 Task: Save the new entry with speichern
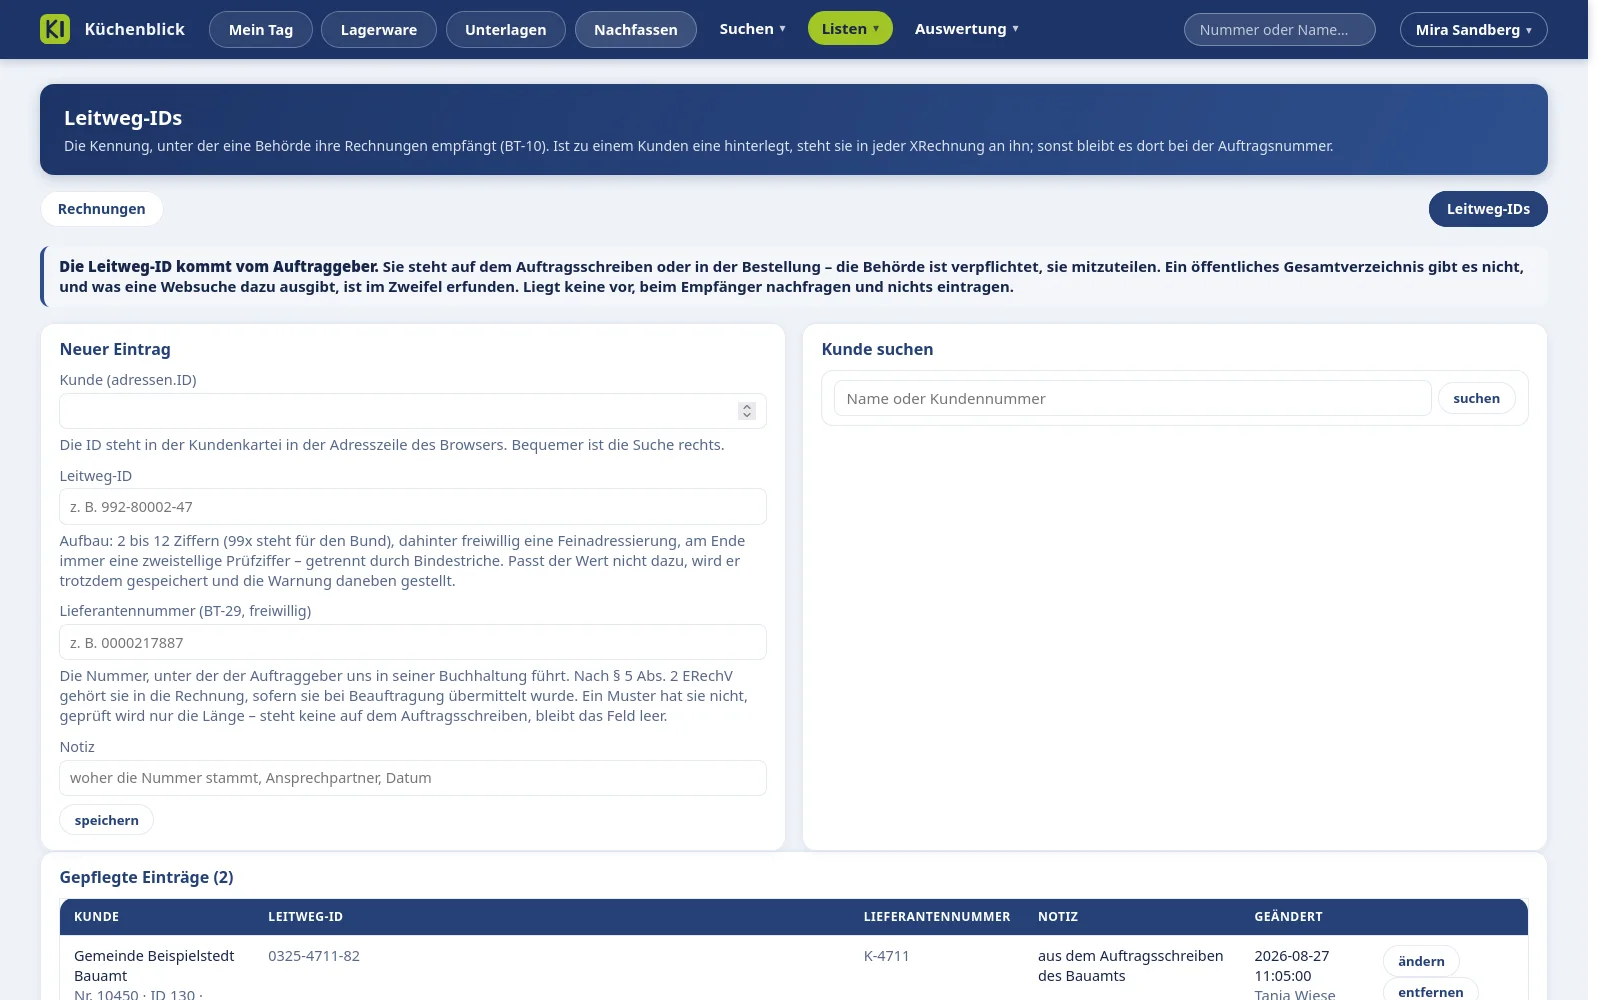coord(107,820)
